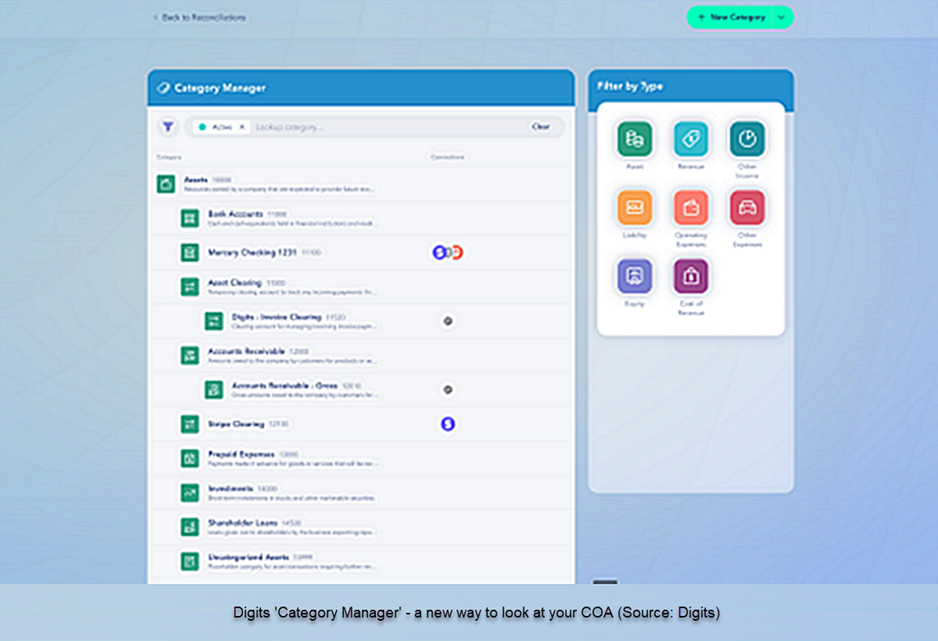This screenshot has height=641, width=938.
Task: Click the Bank Accounts category icon
Action: 190,218
